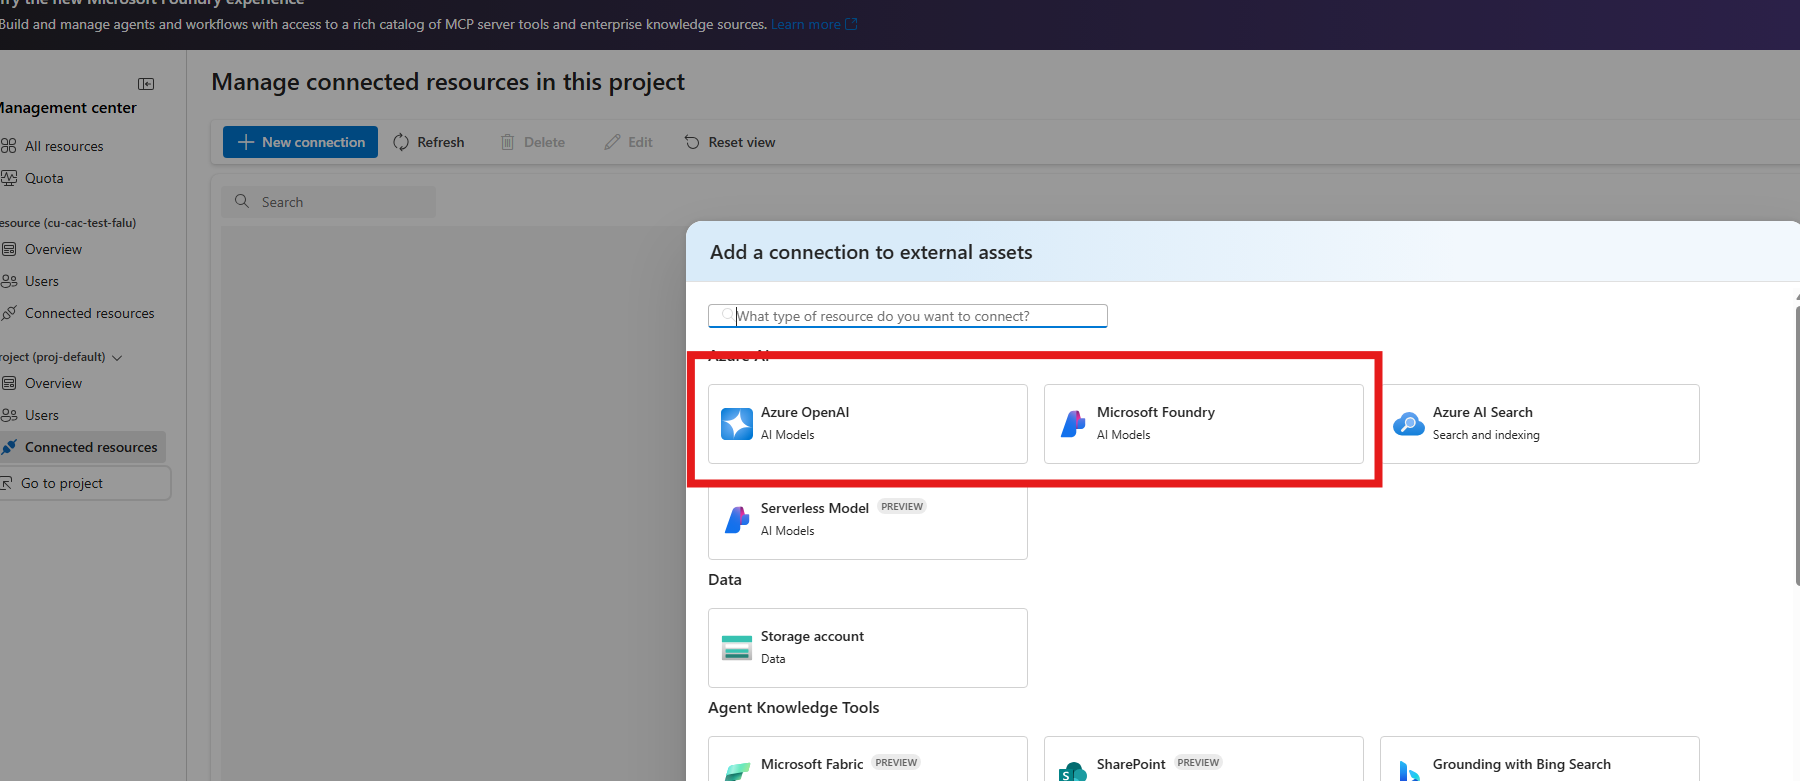
Task: Open Users under the resource section
Action: [42, 281]
